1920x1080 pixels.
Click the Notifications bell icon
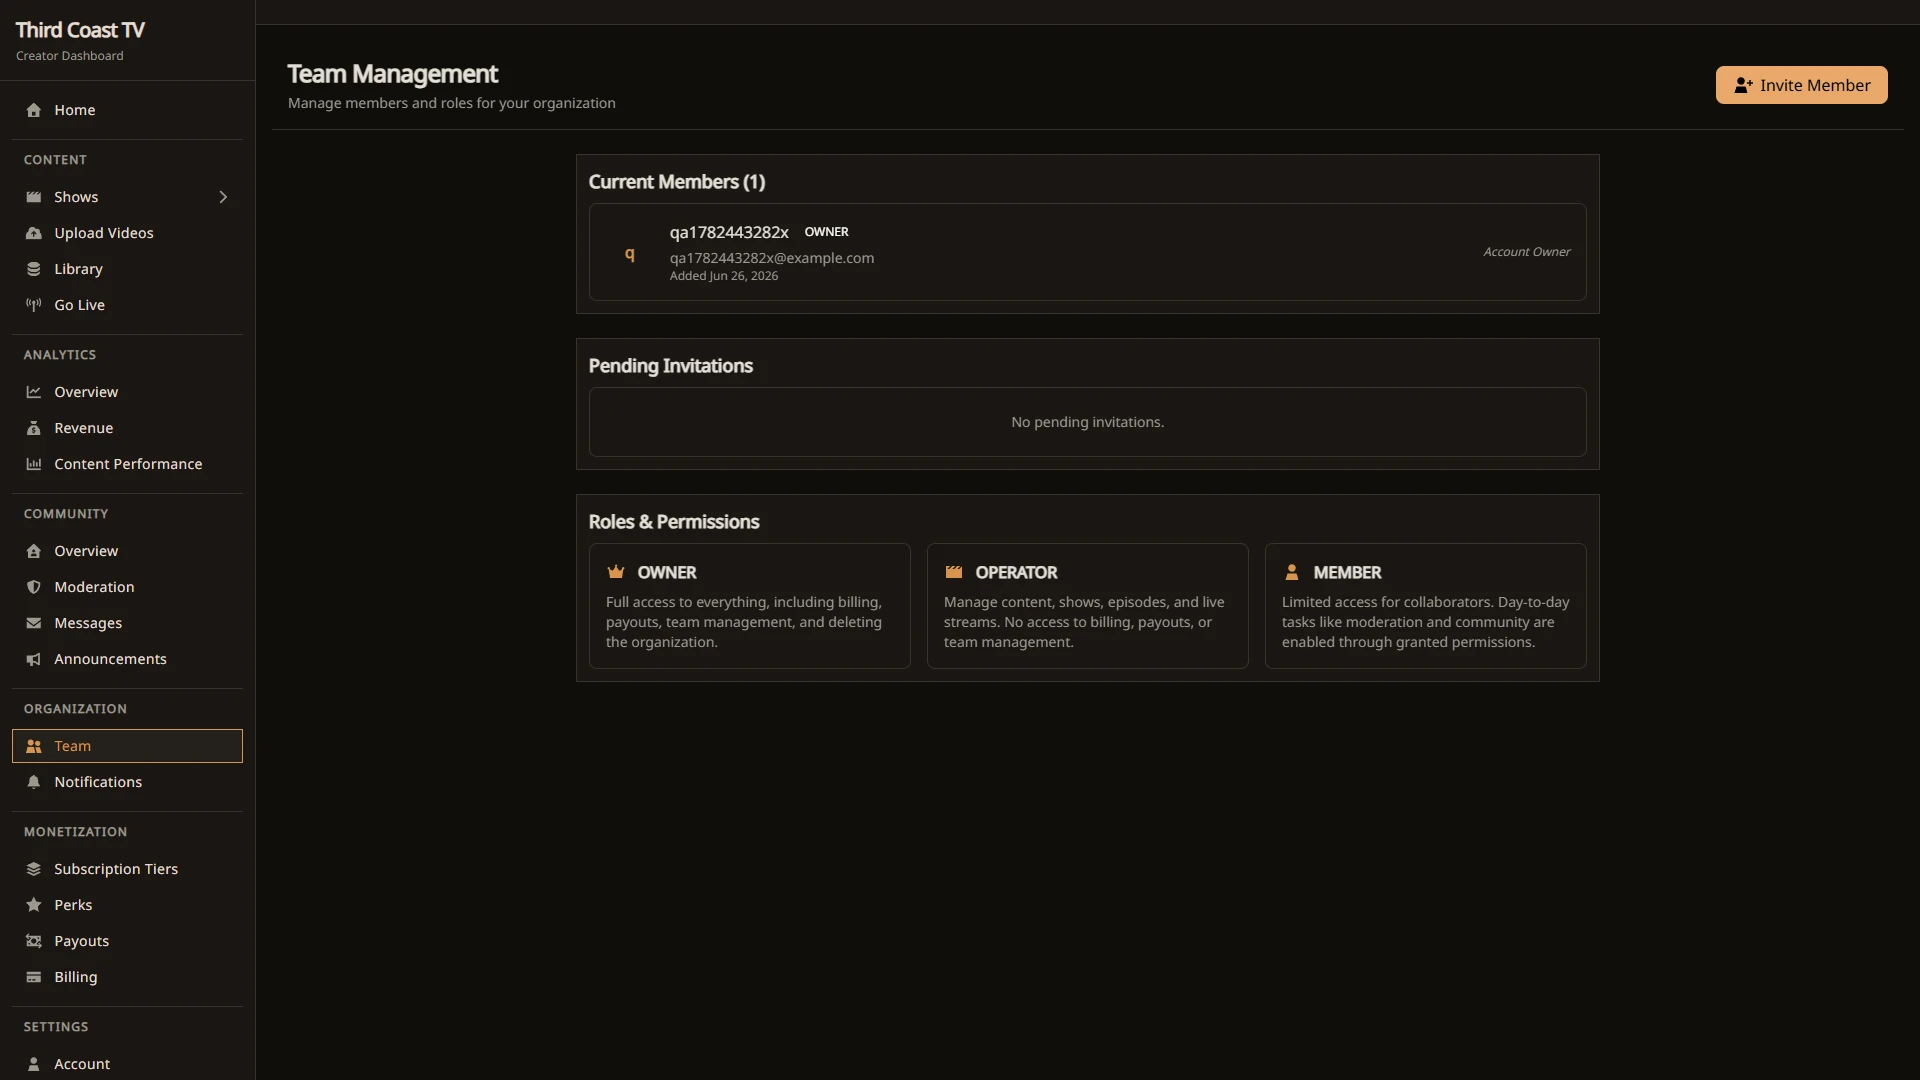(34, 782)
